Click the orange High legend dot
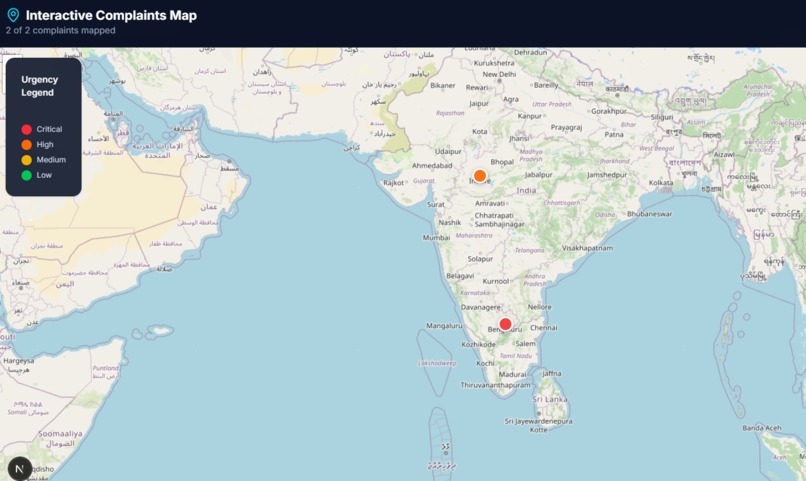 point(27,145)
